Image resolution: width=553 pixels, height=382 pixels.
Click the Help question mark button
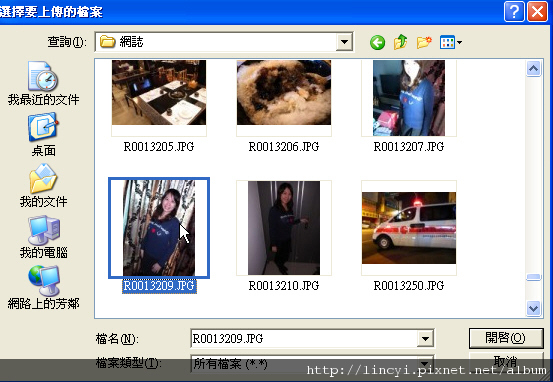[x=514, y=12]
